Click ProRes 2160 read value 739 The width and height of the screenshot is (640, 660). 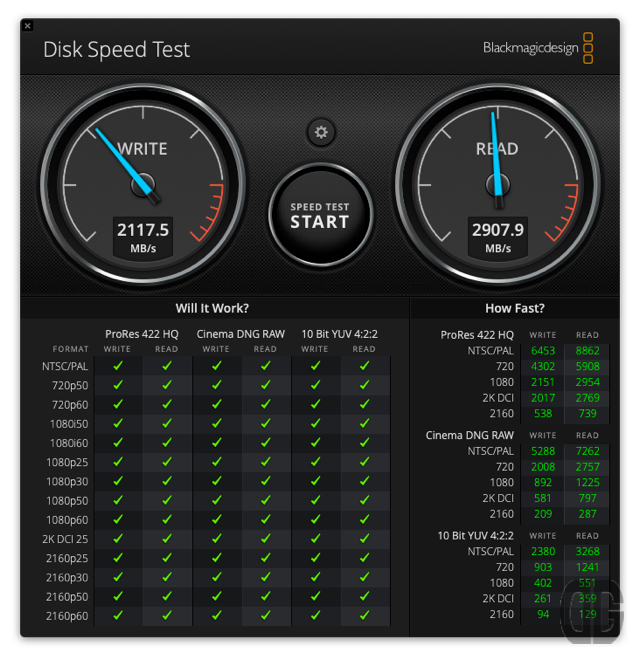(587, 413)
